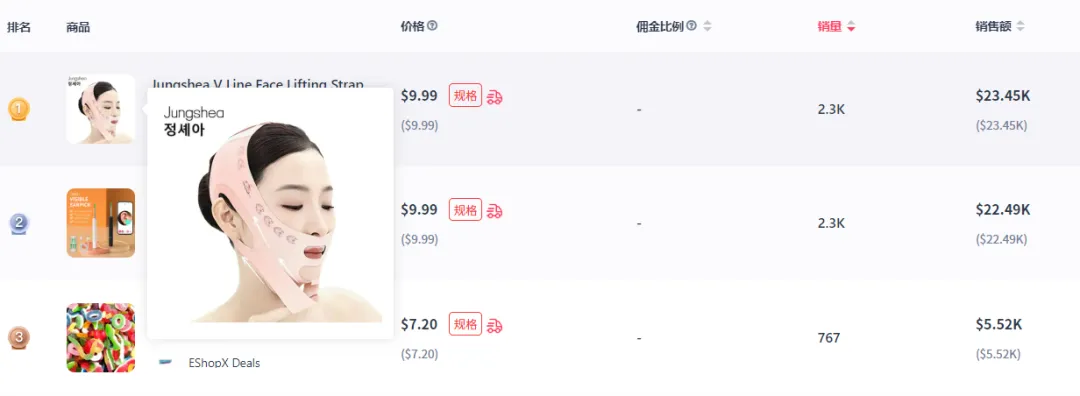Click the 规格 button on the second row
This screenshot has width=1080, height=396.
point(466,209)
